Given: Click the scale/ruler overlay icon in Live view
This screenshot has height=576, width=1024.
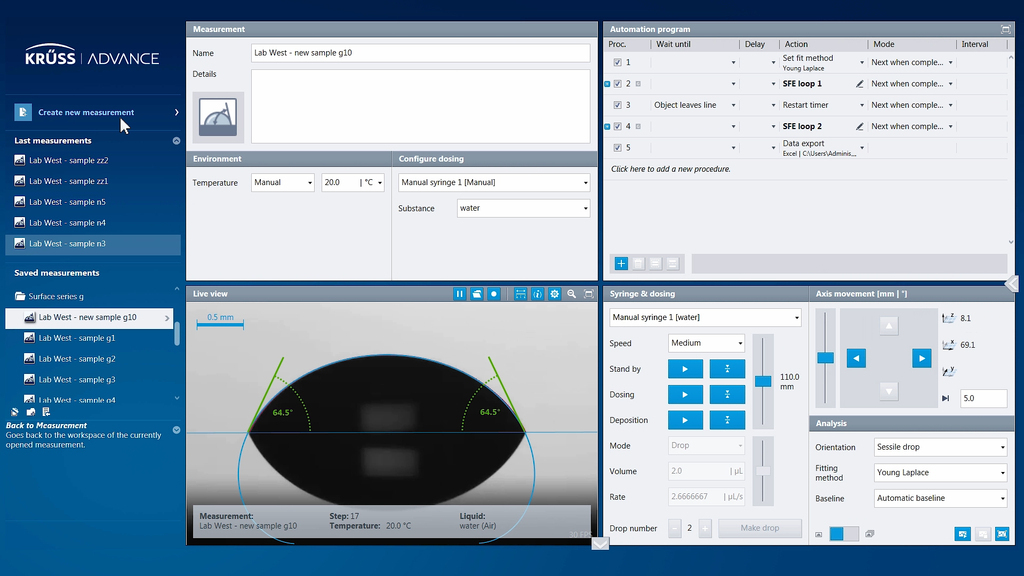Looking at the screenshot, I should coord(520,293).
